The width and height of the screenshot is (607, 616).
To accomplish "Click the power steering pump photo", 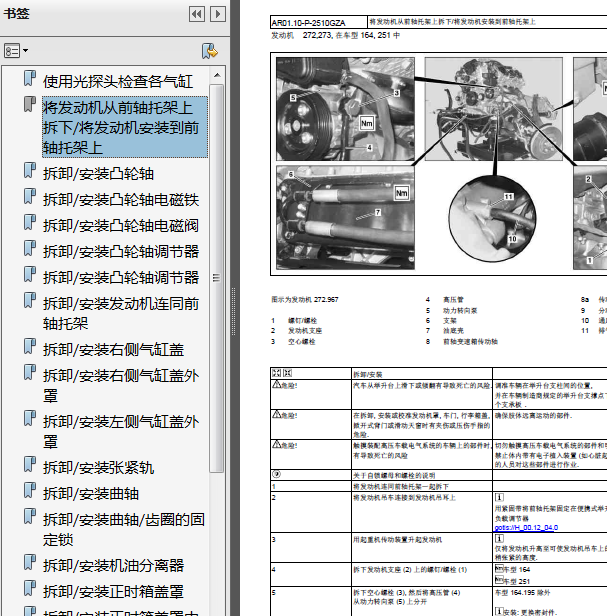I will coord(345,109).
